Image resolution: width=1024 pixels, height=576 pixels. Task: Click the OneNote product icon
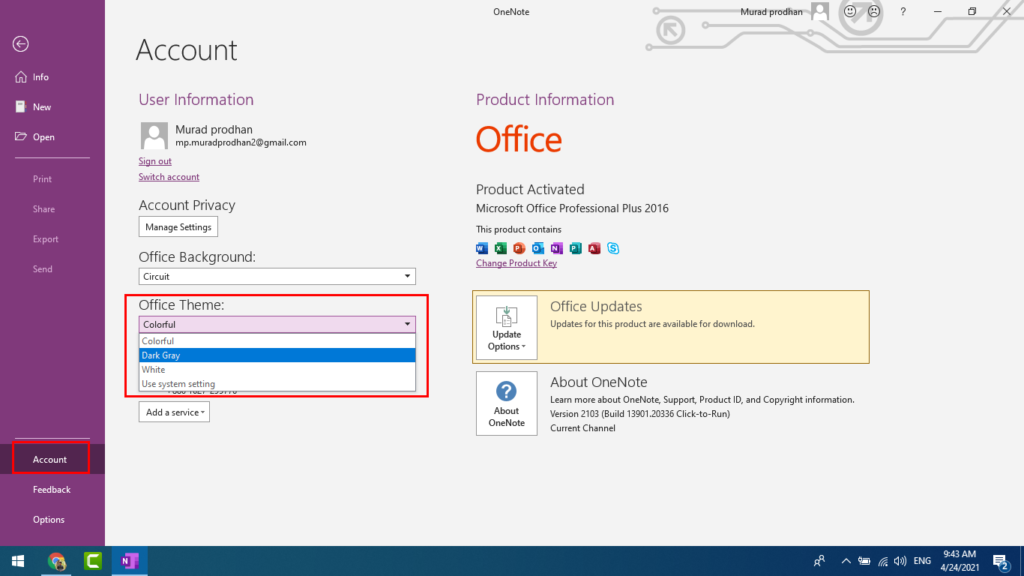[x=556, y=248]
